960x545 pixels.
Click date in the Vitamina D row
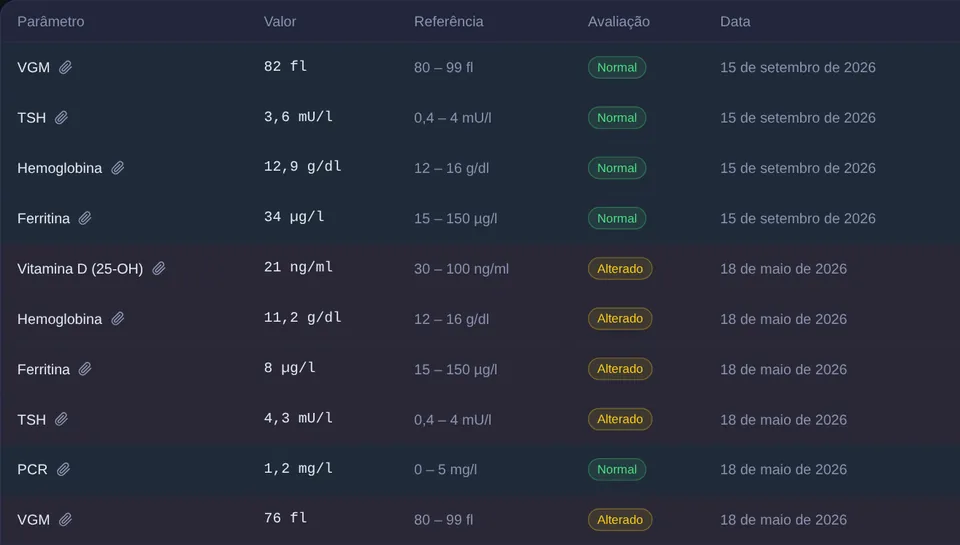[x=783, y=269]
